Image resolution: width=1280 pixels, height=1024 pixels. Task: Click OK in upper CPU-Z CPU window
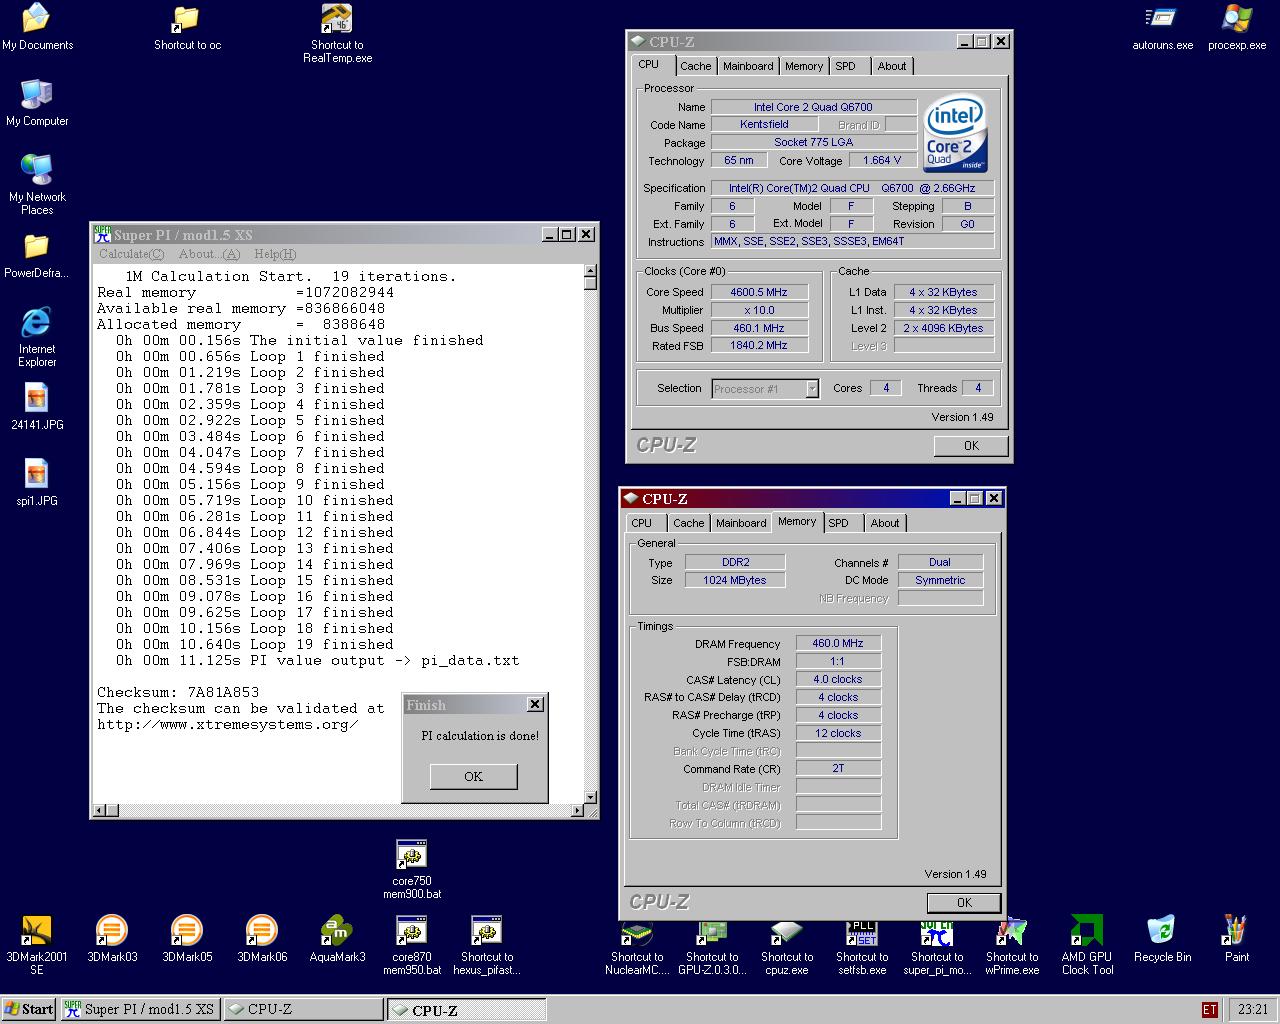pyautogui.click(x=971, y=446)
